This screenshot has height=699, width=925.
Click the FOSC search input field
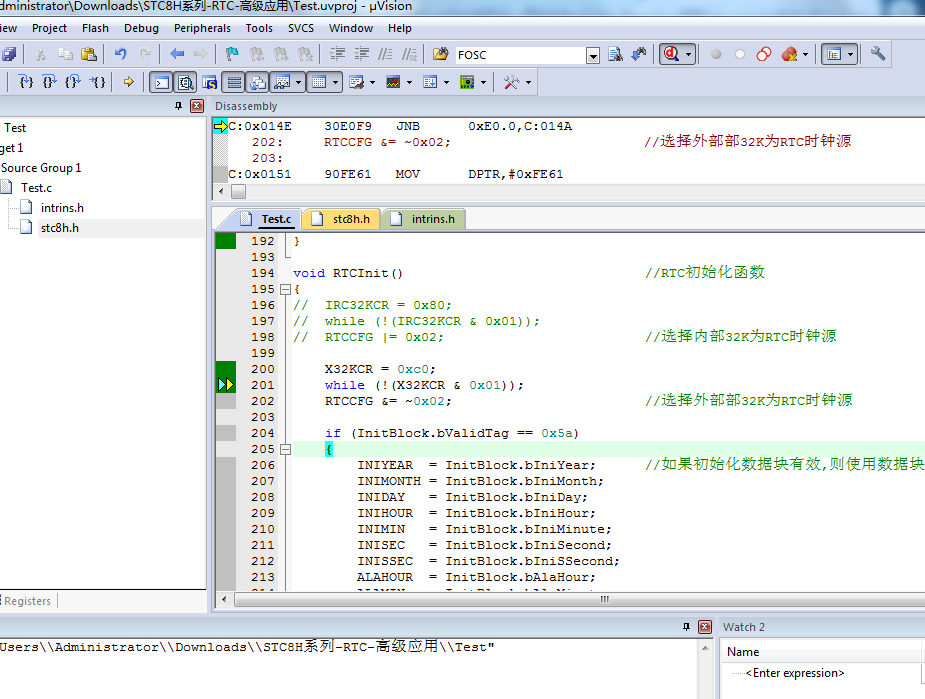pos(520,55)
